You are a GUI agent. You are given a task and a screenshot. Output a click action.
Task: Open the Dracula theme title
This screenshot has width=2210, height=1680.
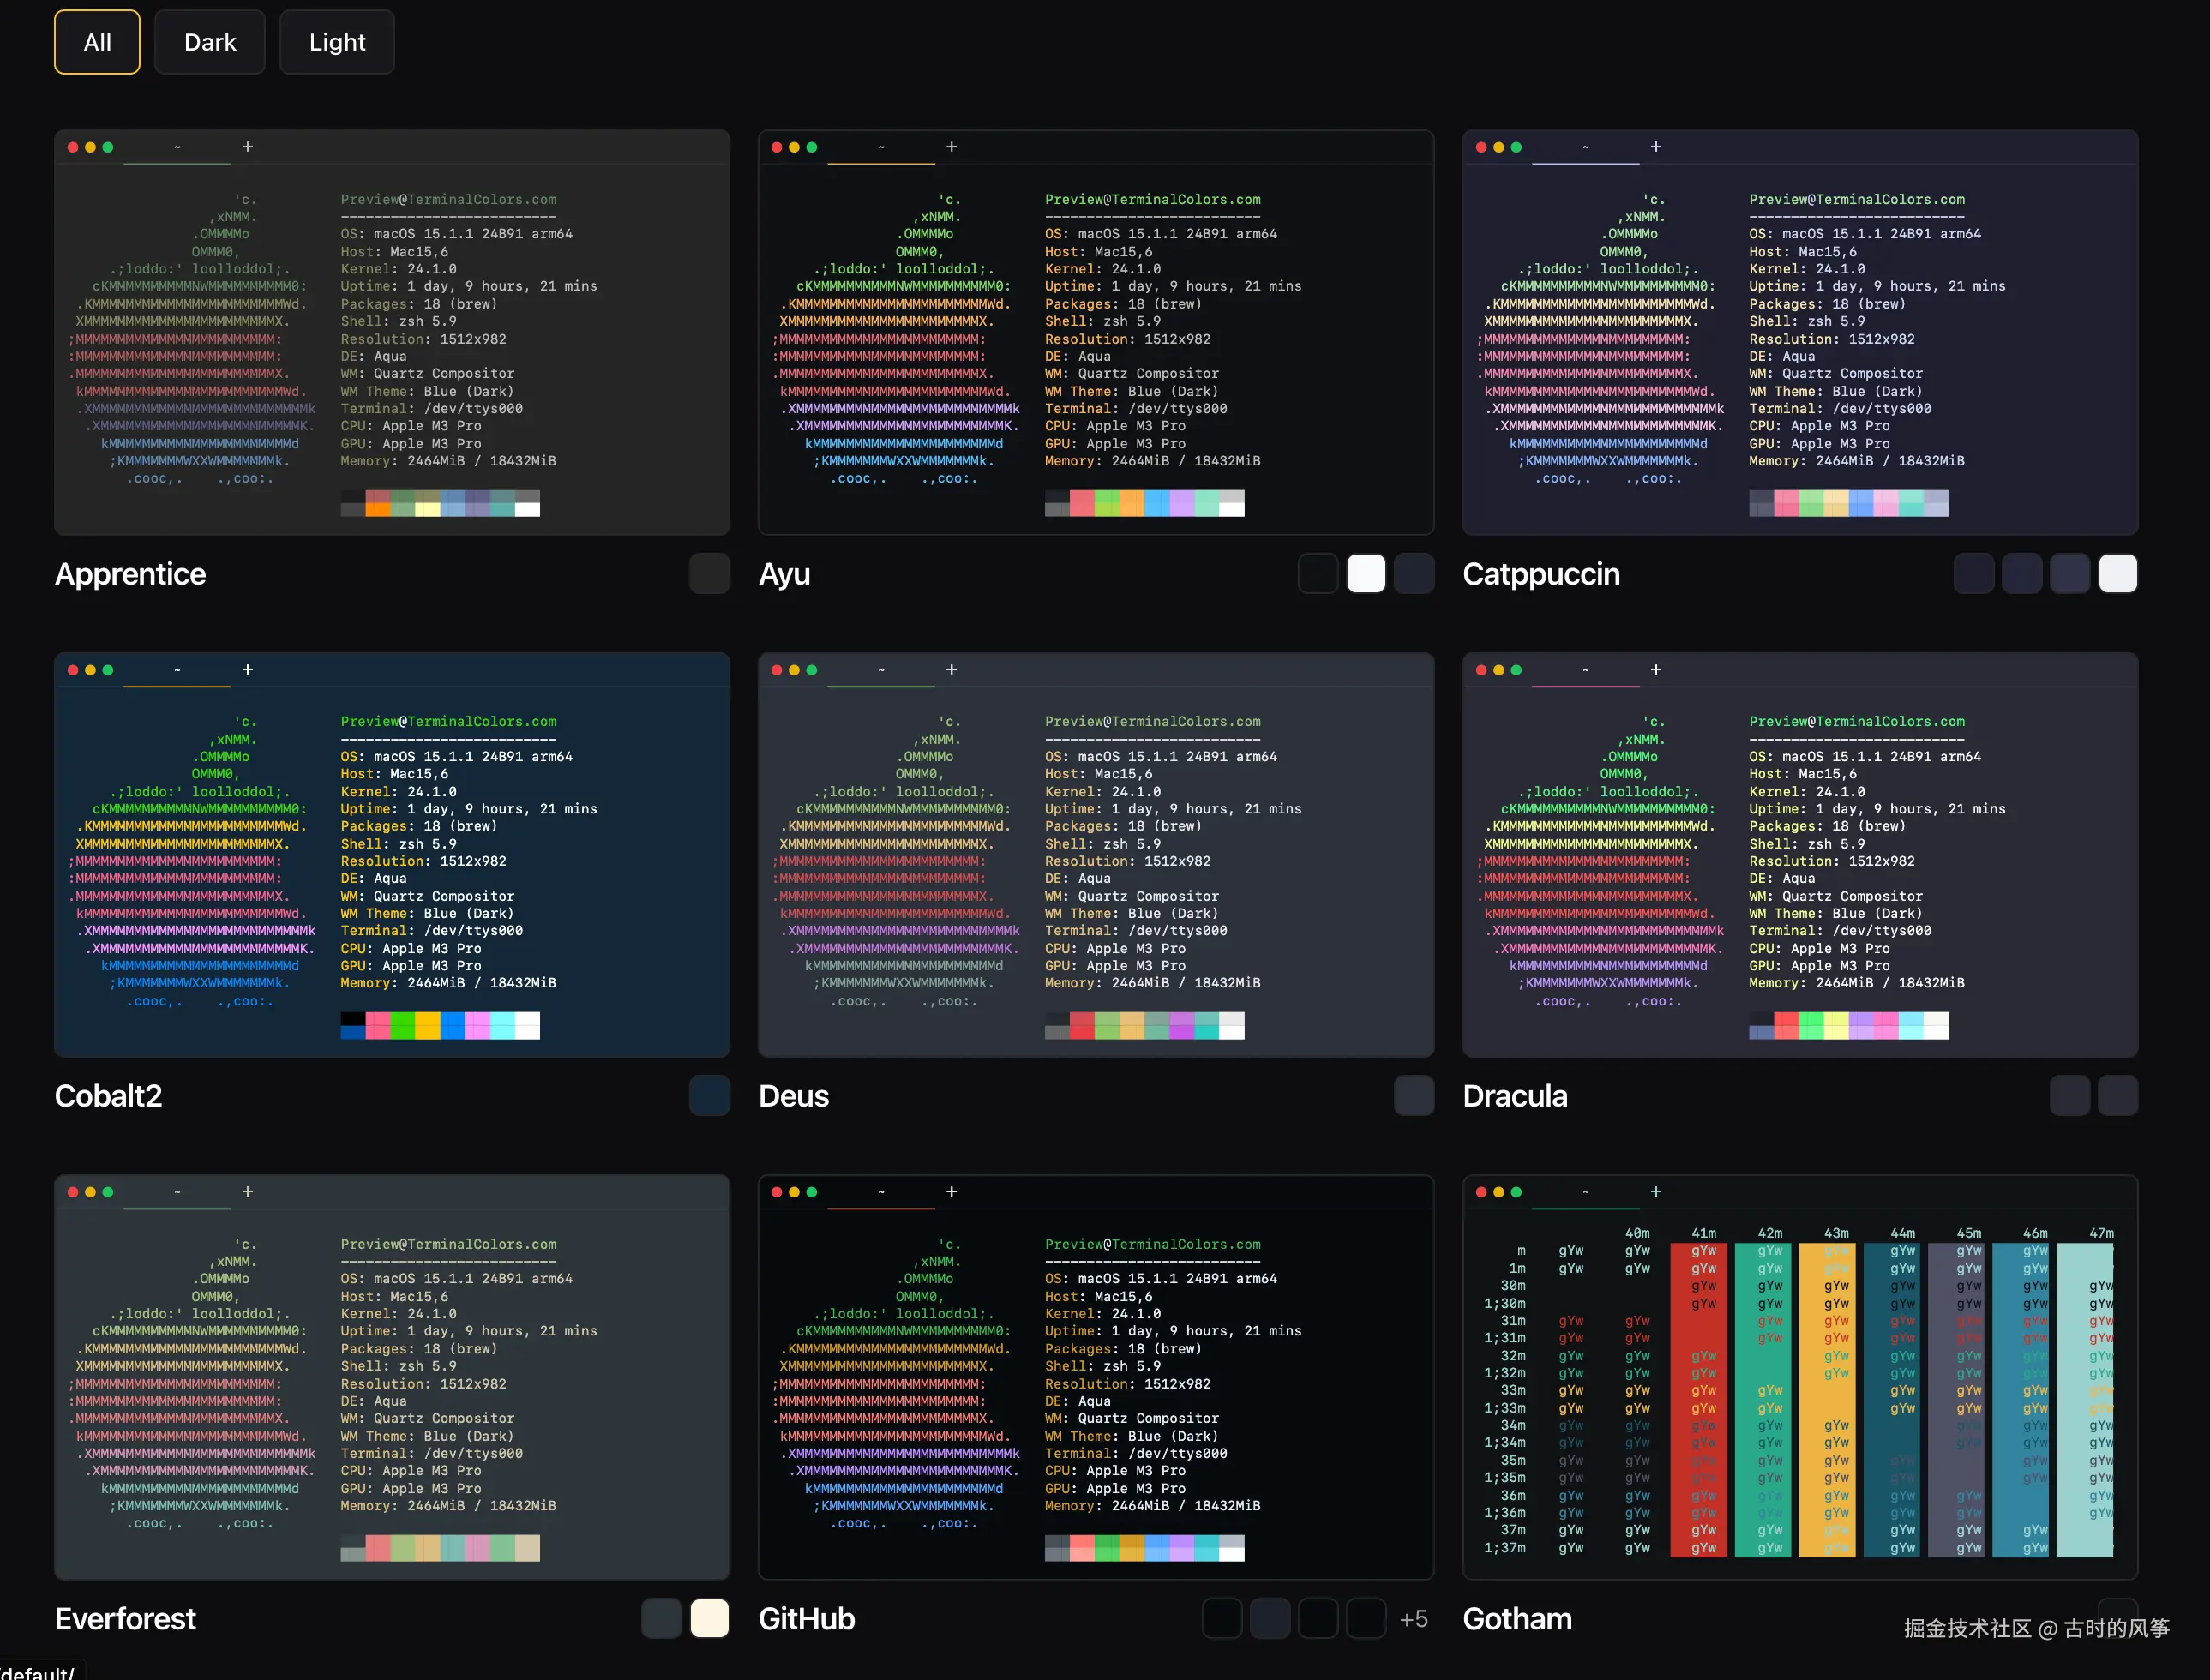click(1514, 1096)
